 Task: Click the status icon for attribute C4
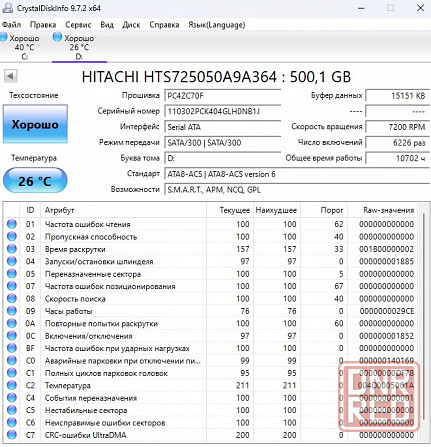click(12, 398)
